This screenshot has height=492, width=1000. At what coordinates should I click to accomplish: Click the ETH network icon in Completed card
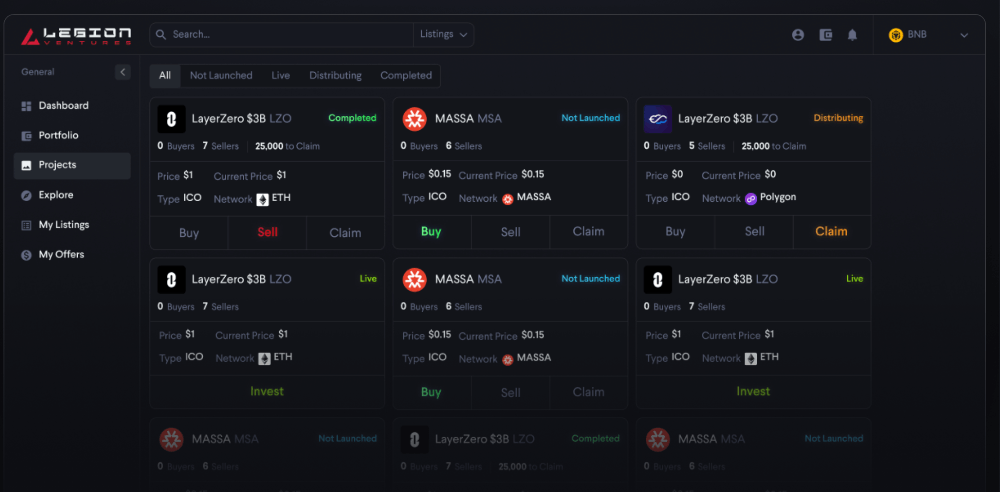click(x=263, y=199)
